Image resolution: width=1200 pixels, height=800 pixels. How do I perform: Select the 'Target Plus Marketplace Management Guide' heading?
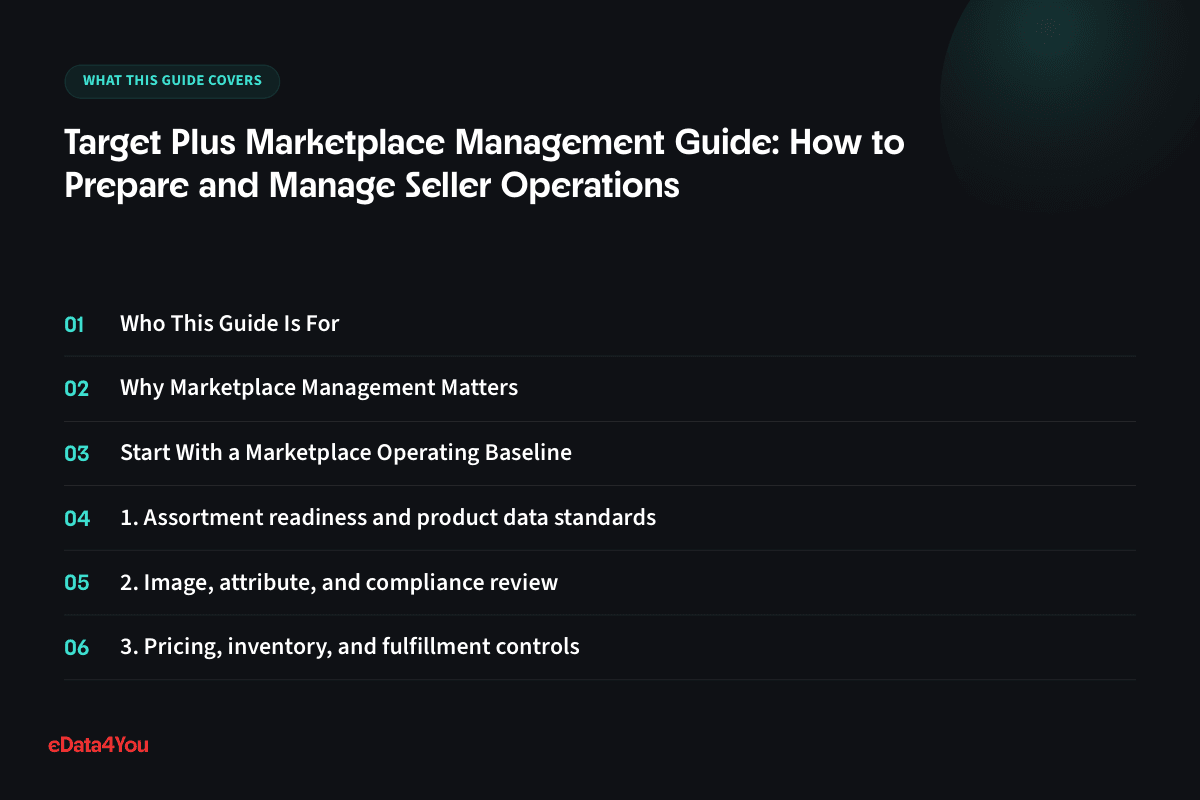[484, 163]
